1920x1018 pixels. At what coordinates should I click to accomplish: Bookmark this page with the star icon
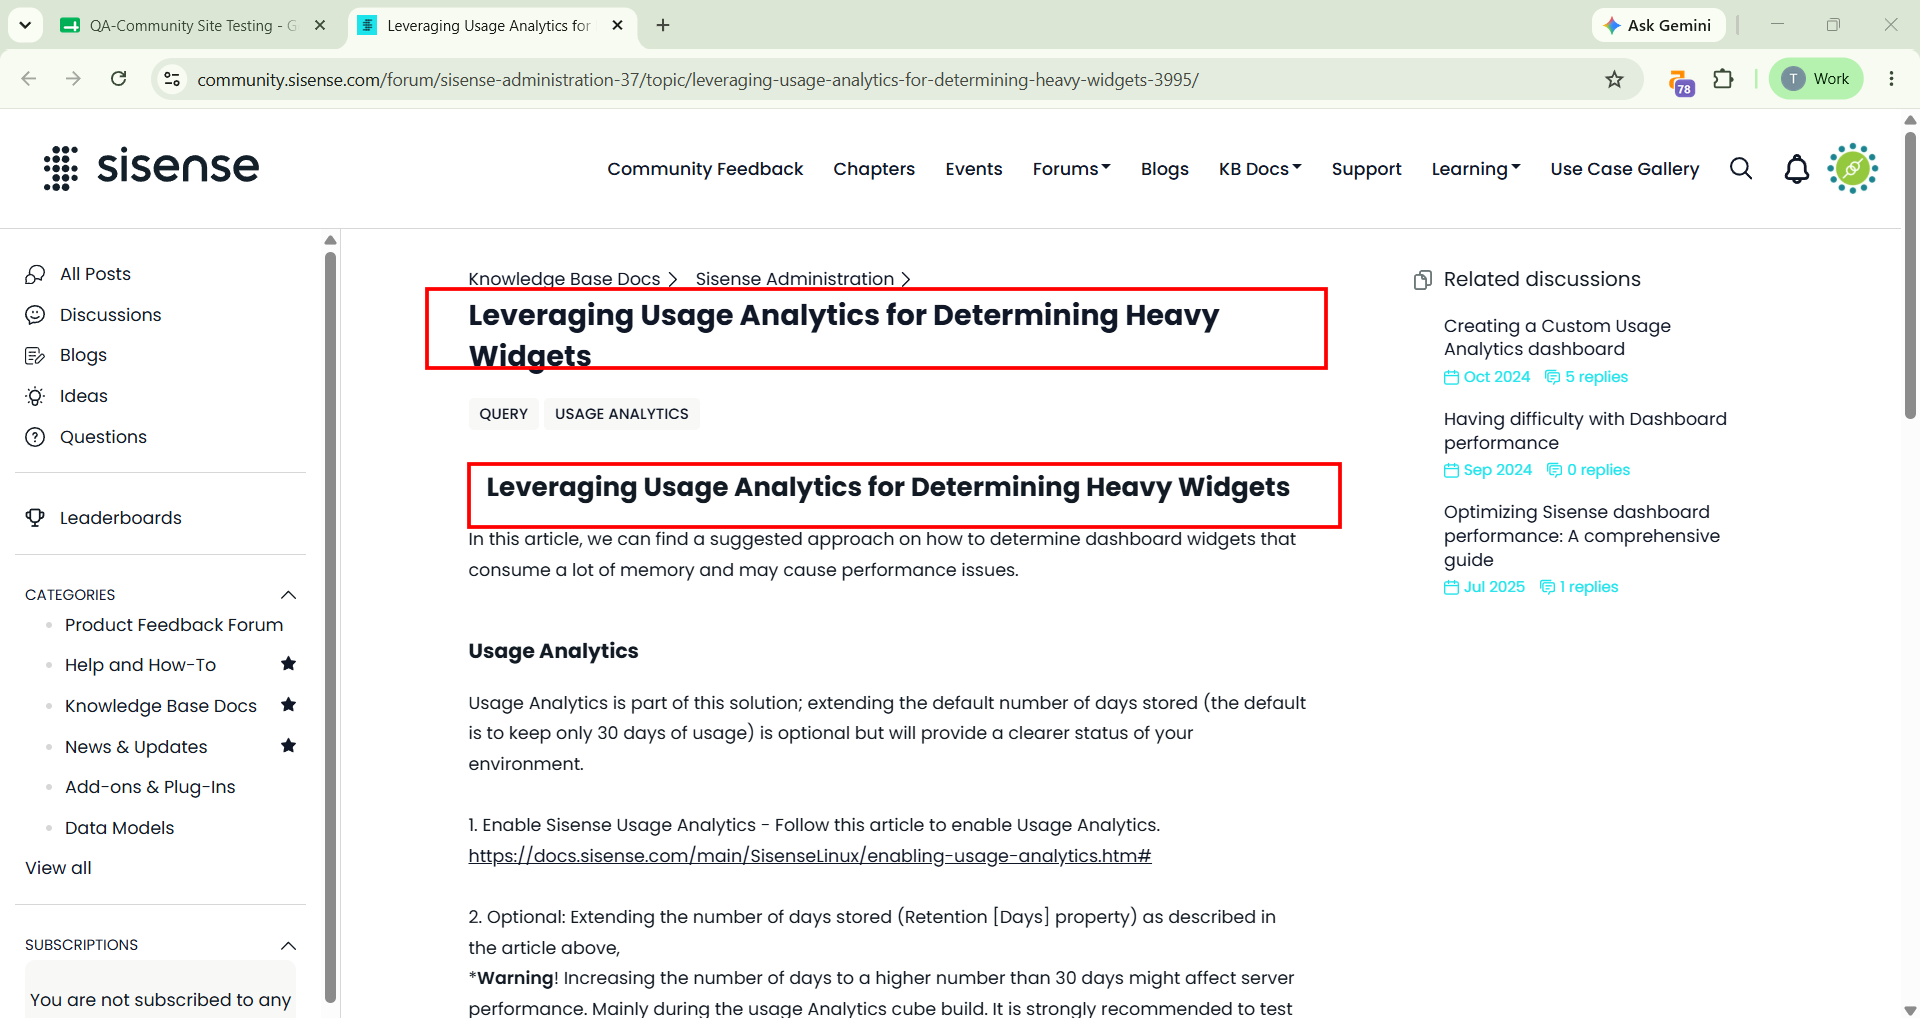click(x=1614, y=79)
